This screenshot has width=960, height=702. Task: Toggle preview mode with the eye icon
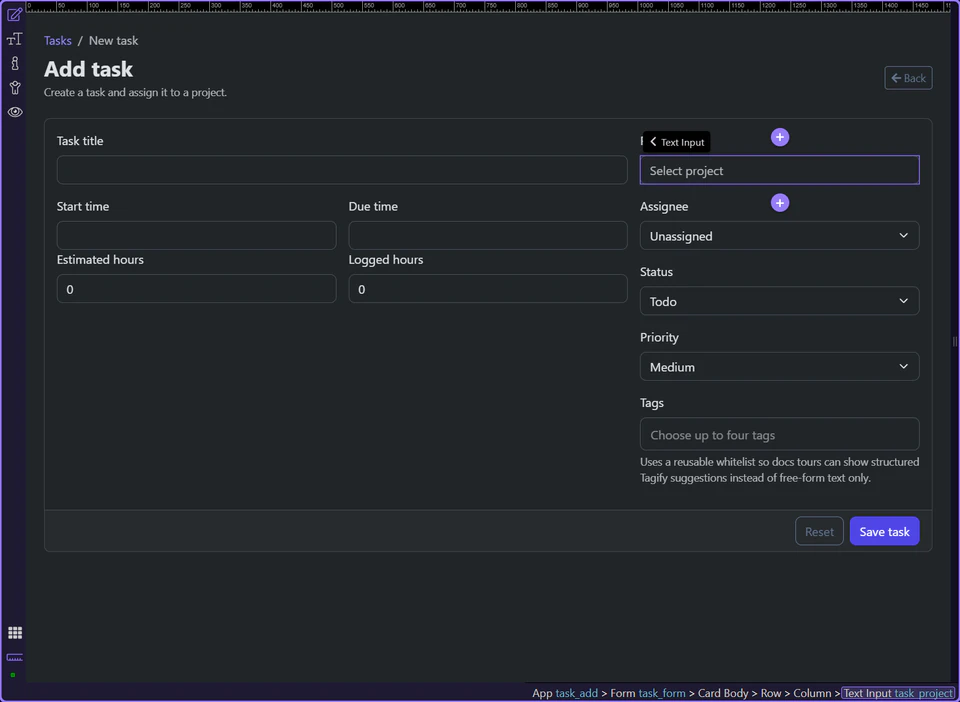(14, 112)
